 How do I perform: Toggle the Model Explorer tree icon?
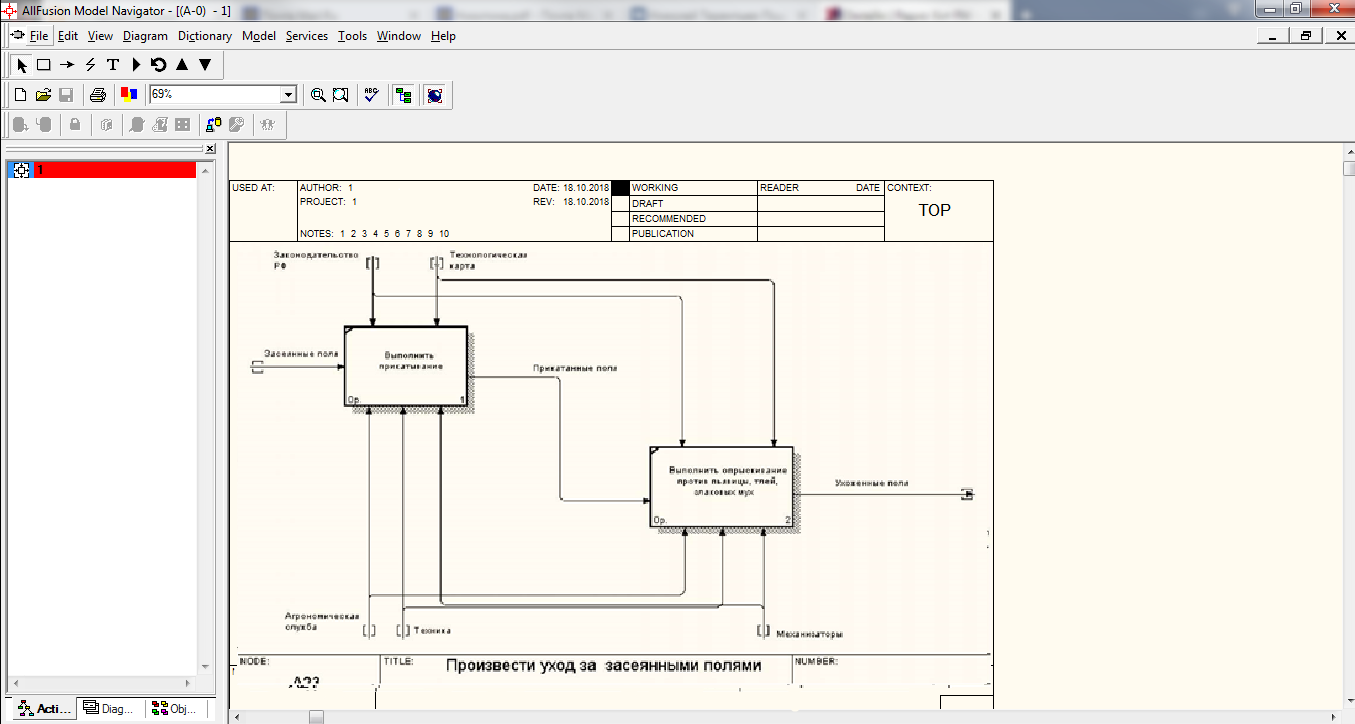coord(404,95)
